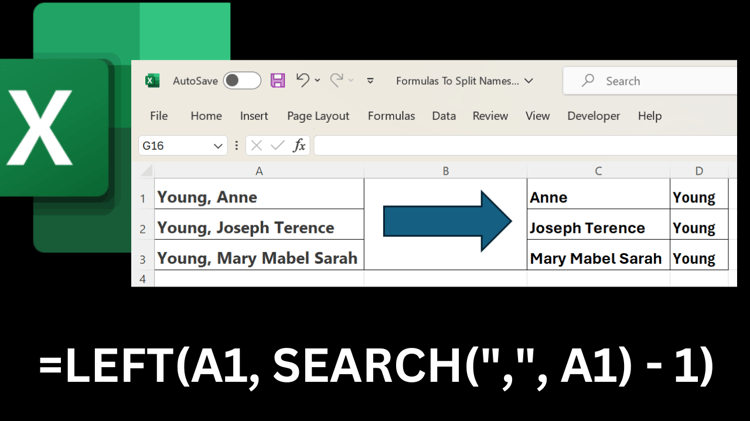Click the Enter checkmark icon in formula bar

coord(277,145)
